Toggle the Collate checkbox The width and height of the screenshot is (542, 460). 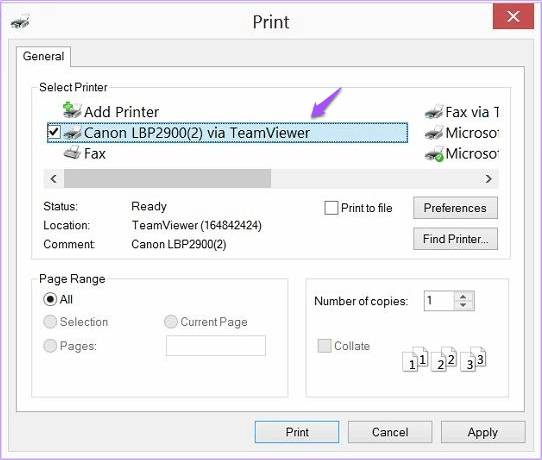tap(324, 346)
